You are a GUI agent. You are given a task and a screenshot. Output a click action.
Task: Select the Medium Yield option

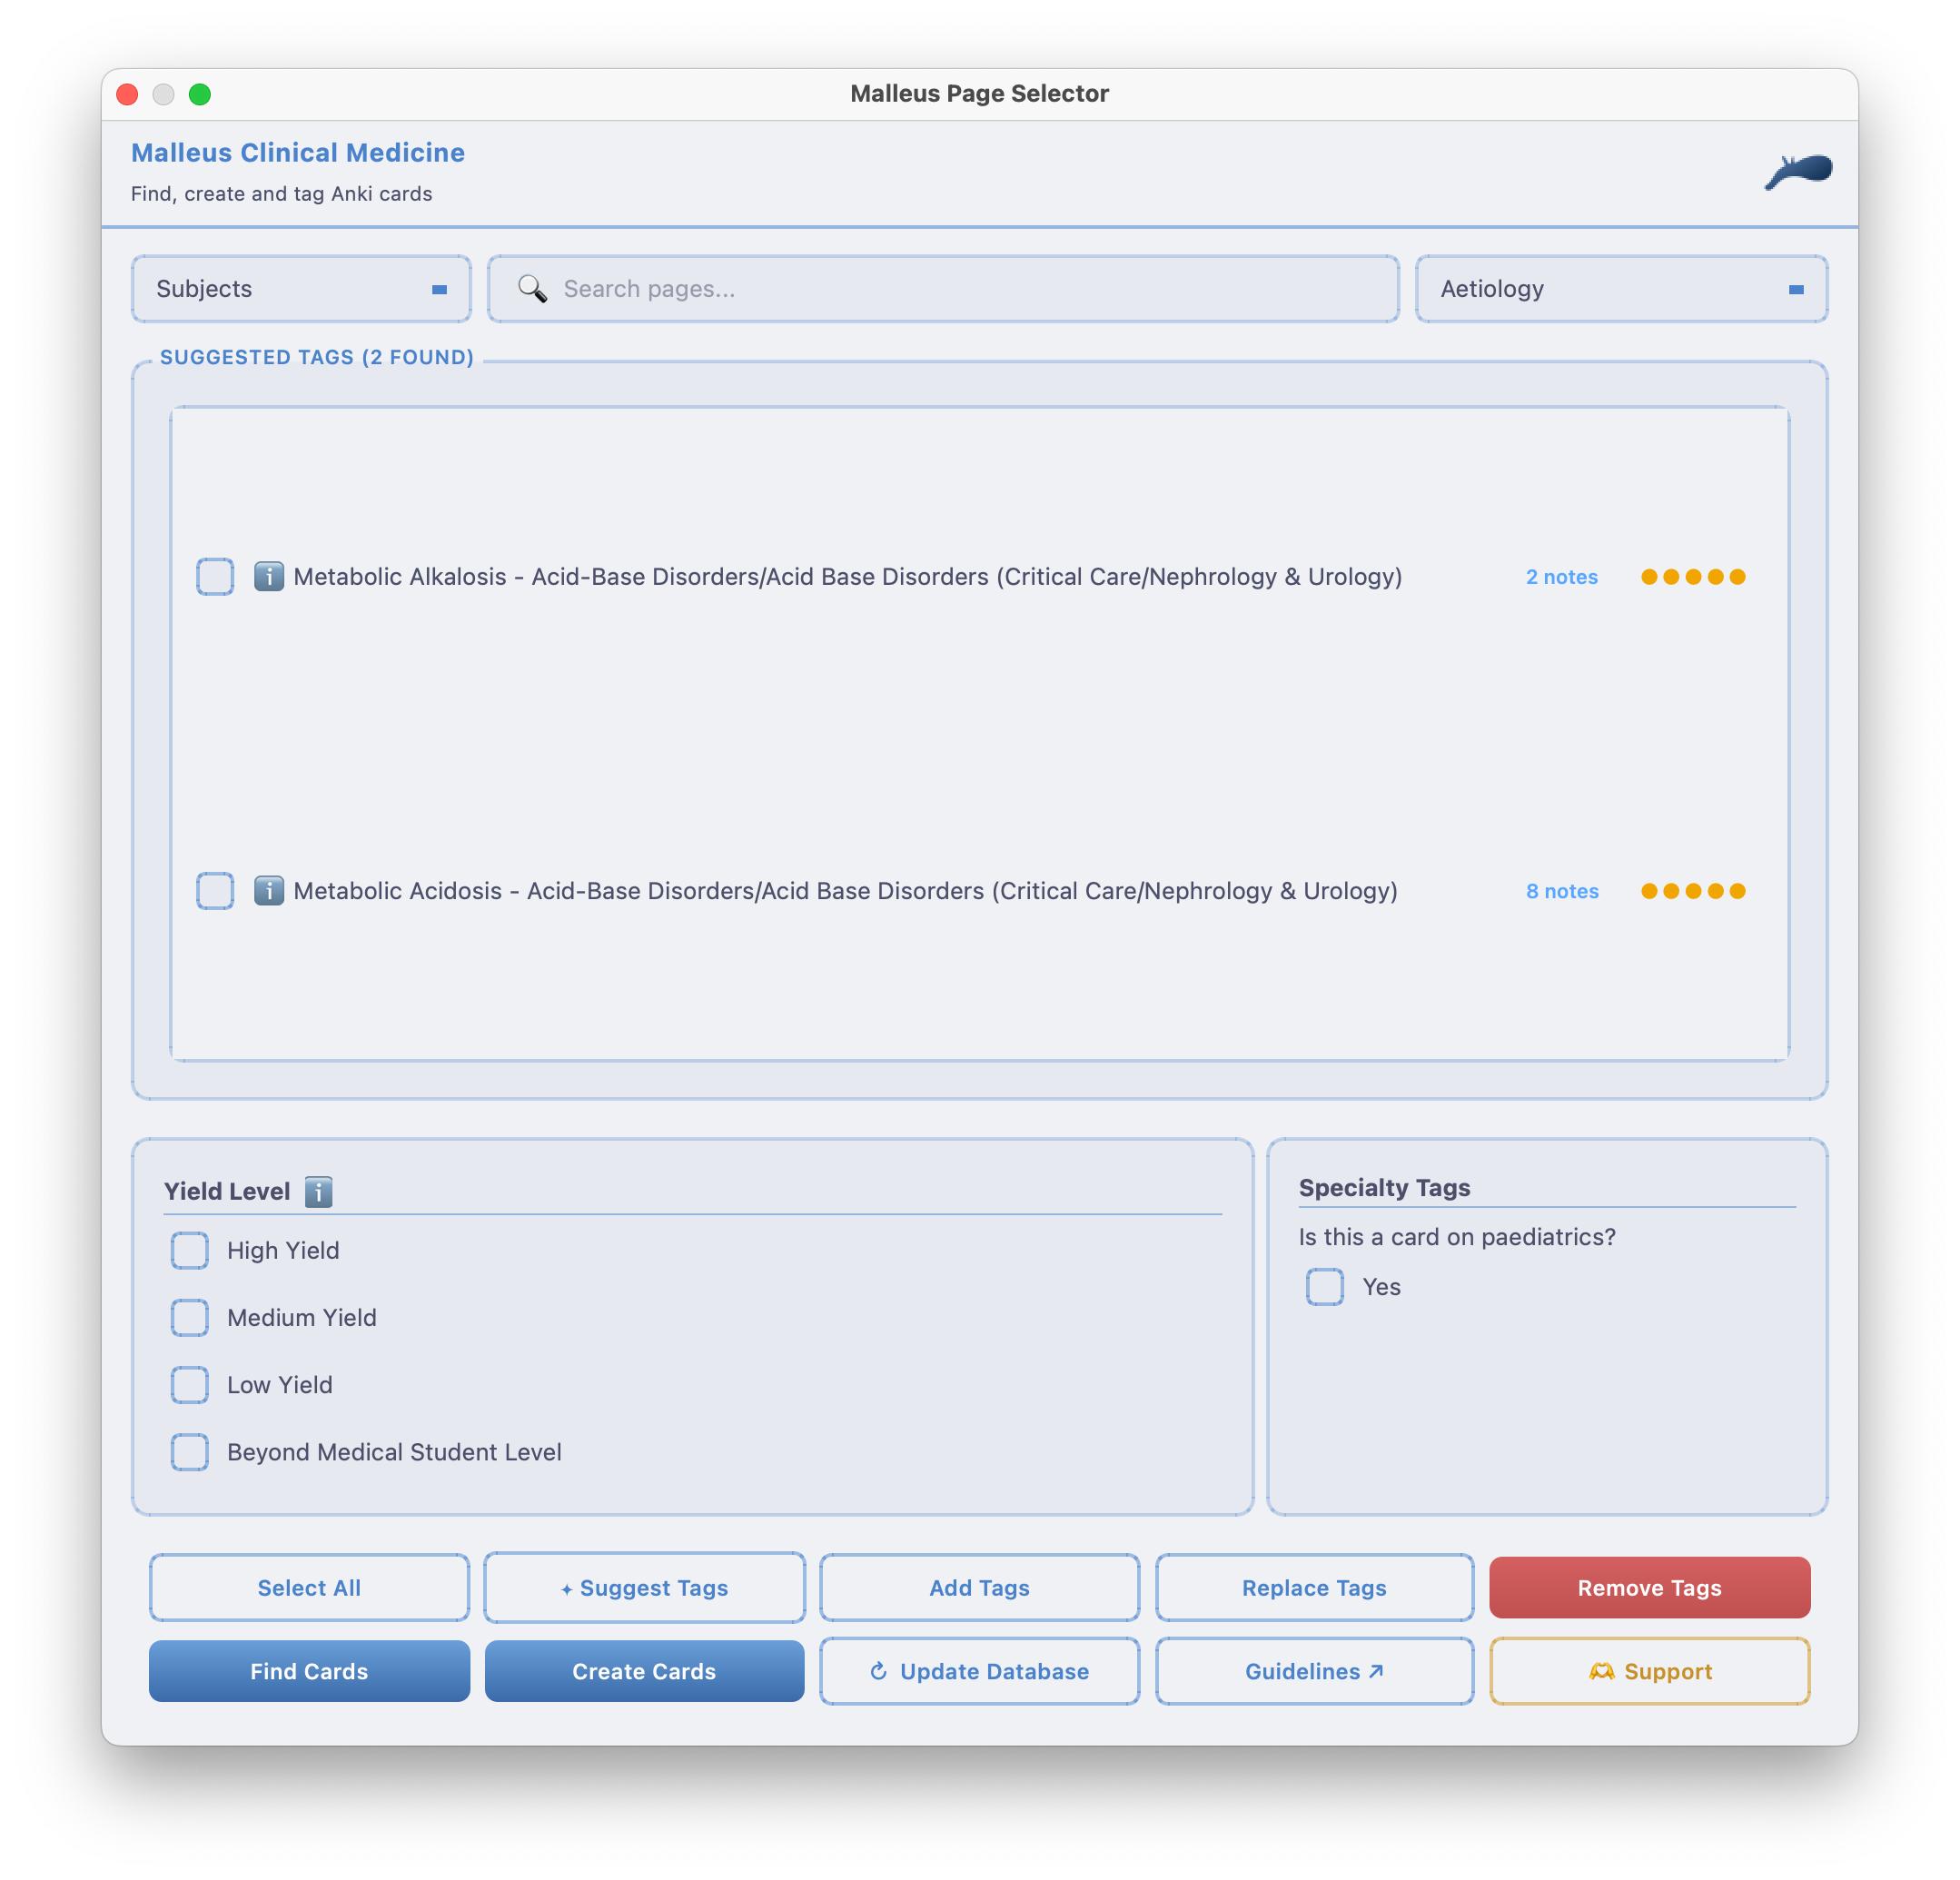189,1317
